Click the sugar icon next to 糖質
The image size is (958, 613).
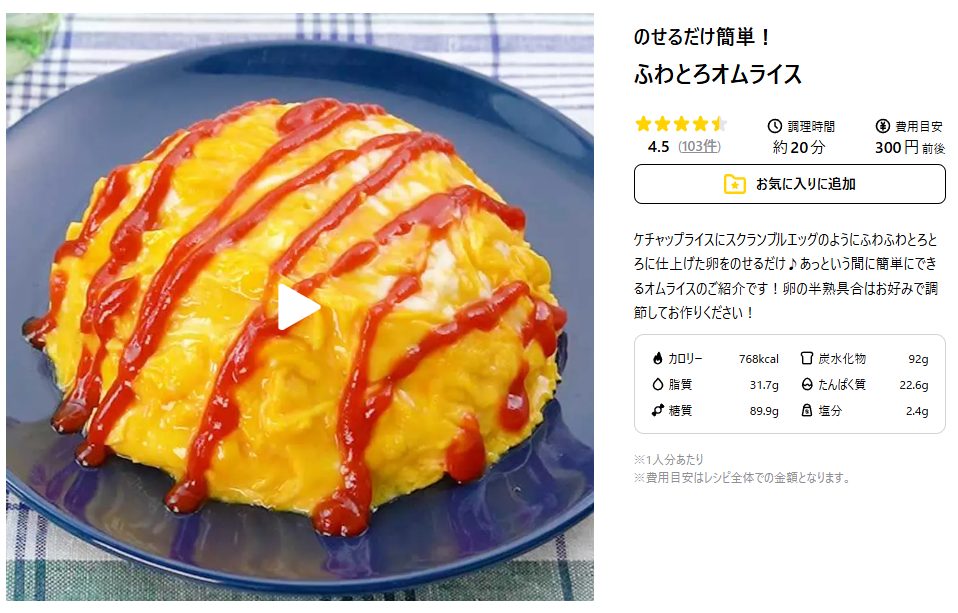(x=657, y=410)
